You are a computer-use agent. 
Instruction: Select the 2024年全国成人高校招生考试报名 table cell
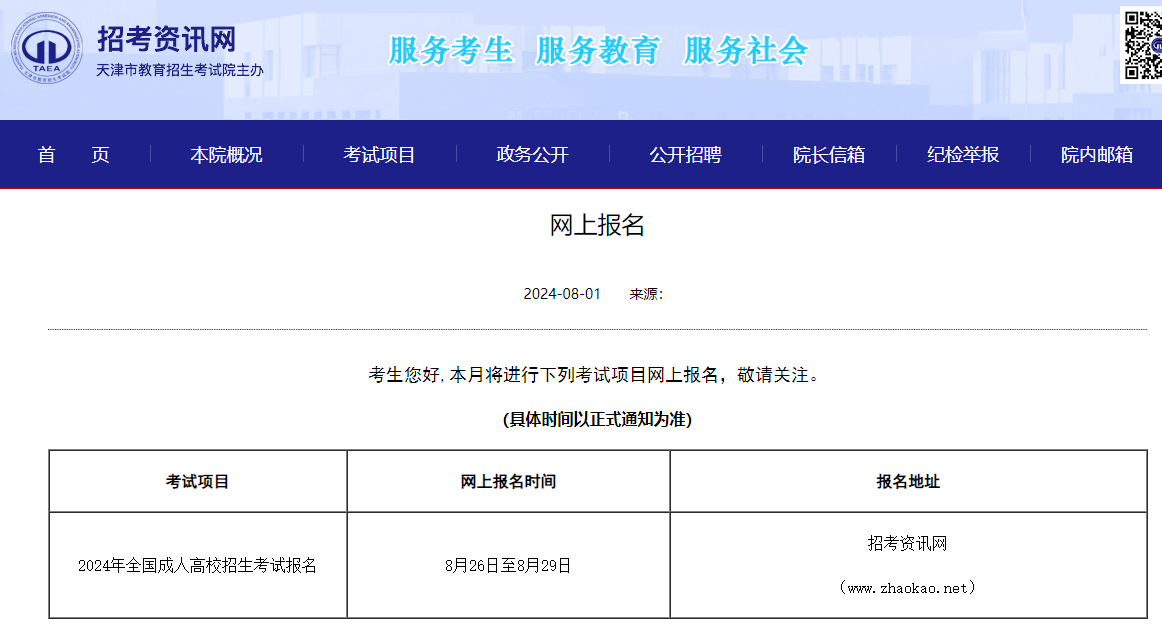click(197, 566)
